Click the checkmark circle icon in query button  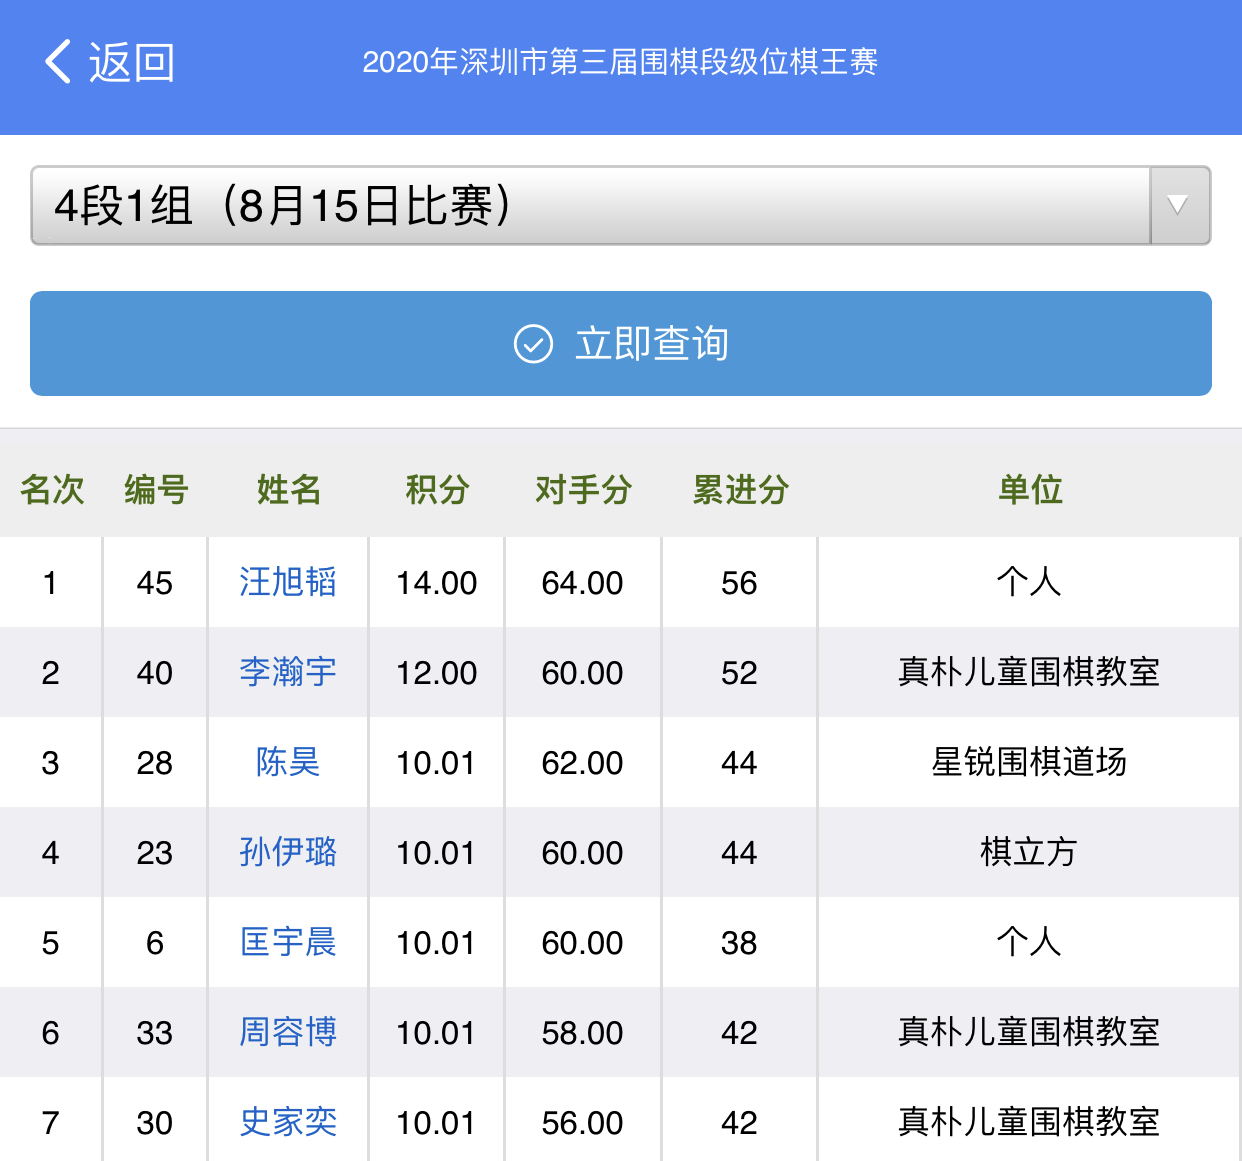(x=533, y=344)
